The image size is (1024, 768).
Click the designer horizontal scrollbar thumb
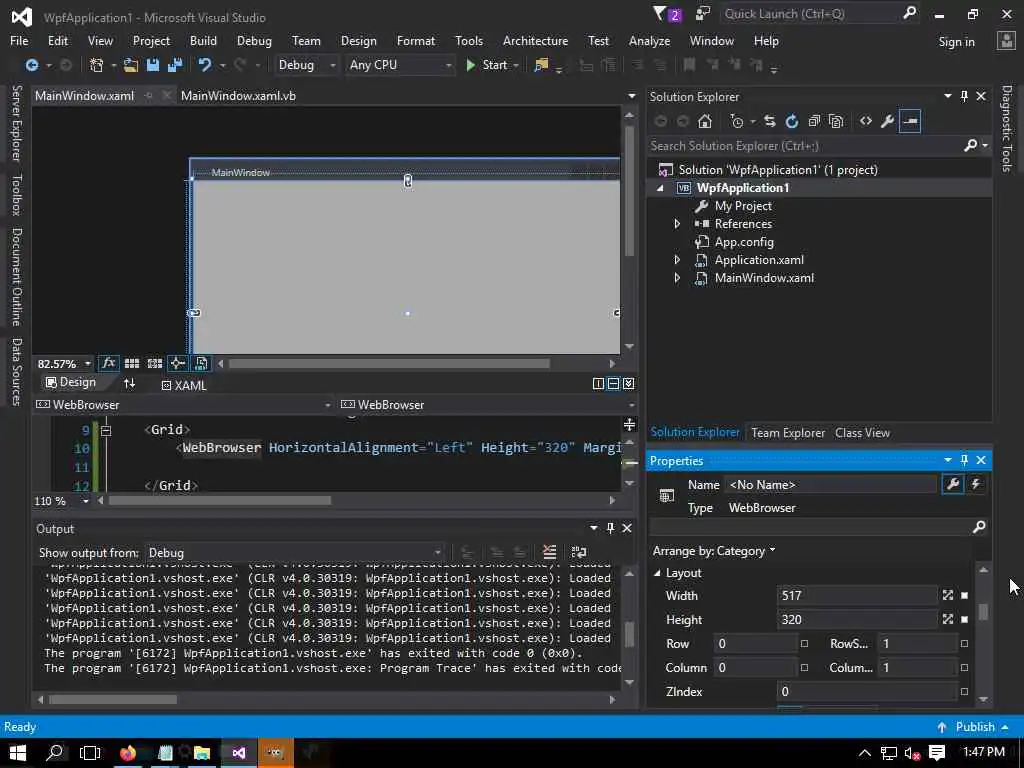pyautogui.click(x=389, y=364)
